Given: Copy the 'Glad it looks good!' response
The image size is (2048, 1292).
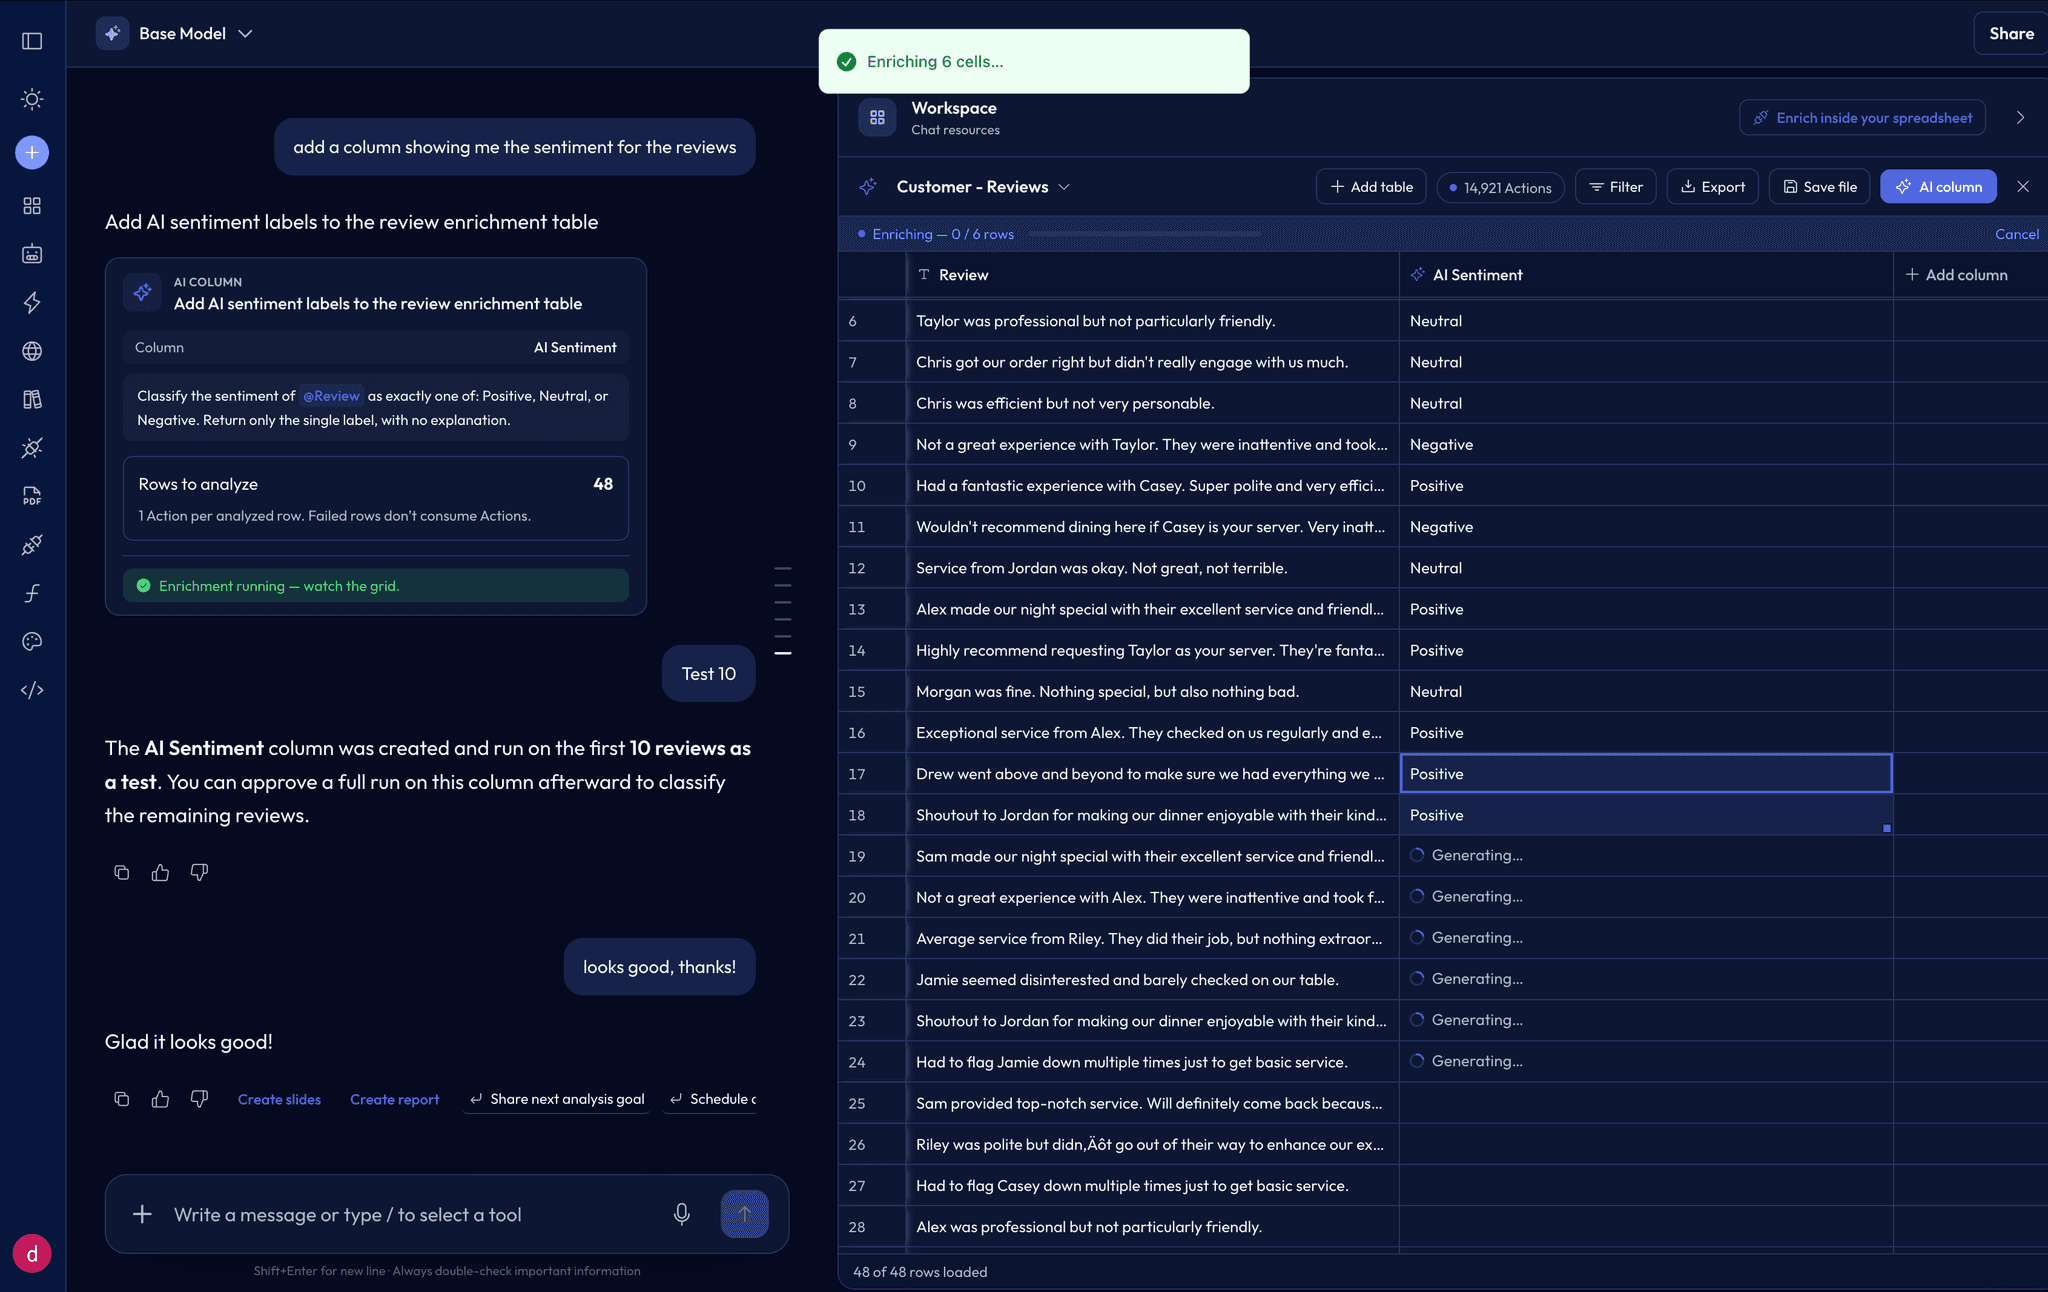Looking at the screenshot, I should pos(122,1099).
